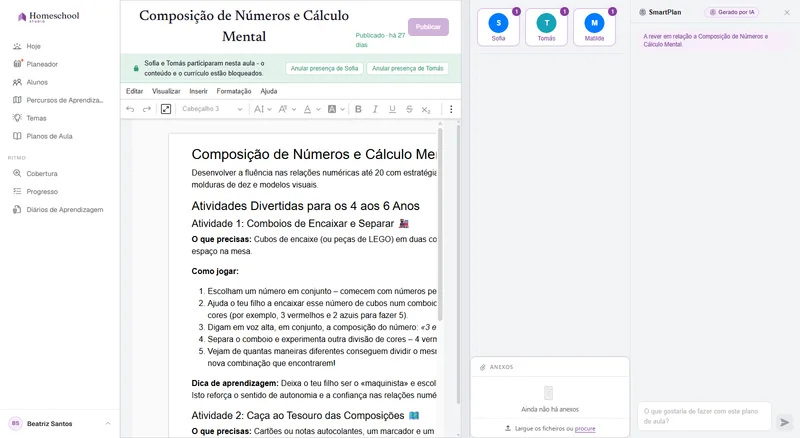Screen dimensions: 800x438
Task: Click the SmartPlan panel icon
Action: click(x=642, y=12)
